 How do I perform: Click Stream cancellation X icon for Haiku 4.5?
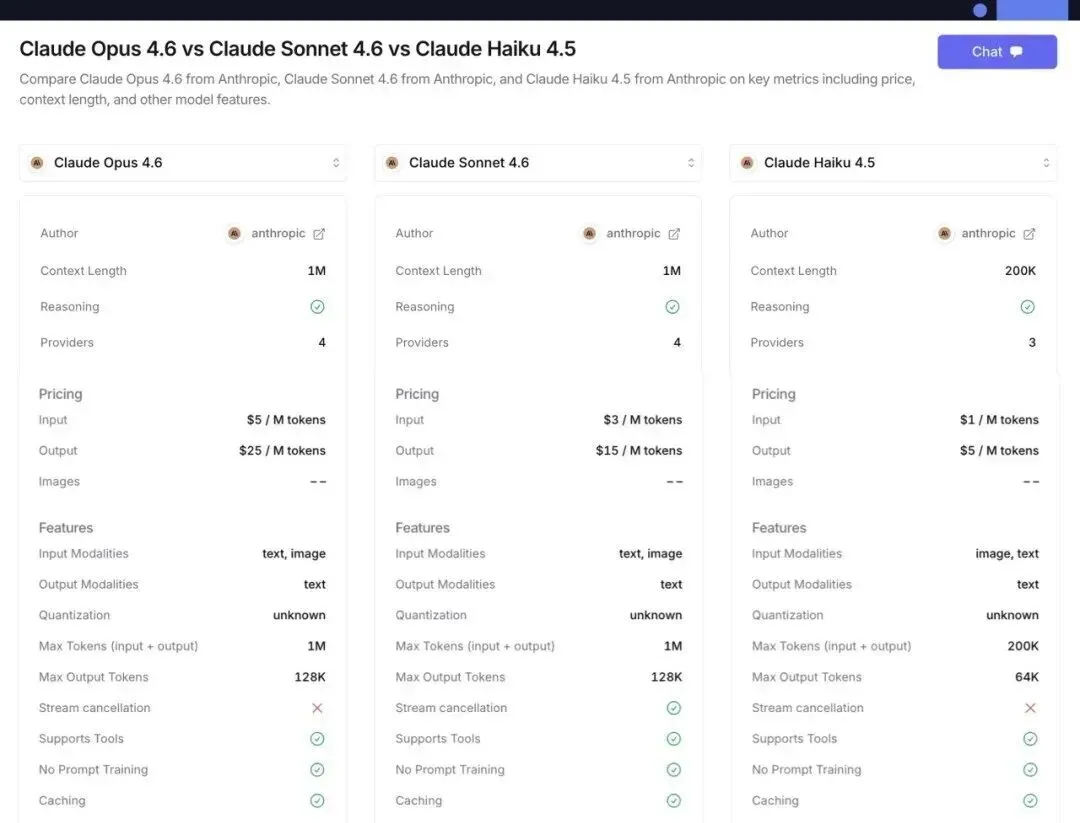1030,708
